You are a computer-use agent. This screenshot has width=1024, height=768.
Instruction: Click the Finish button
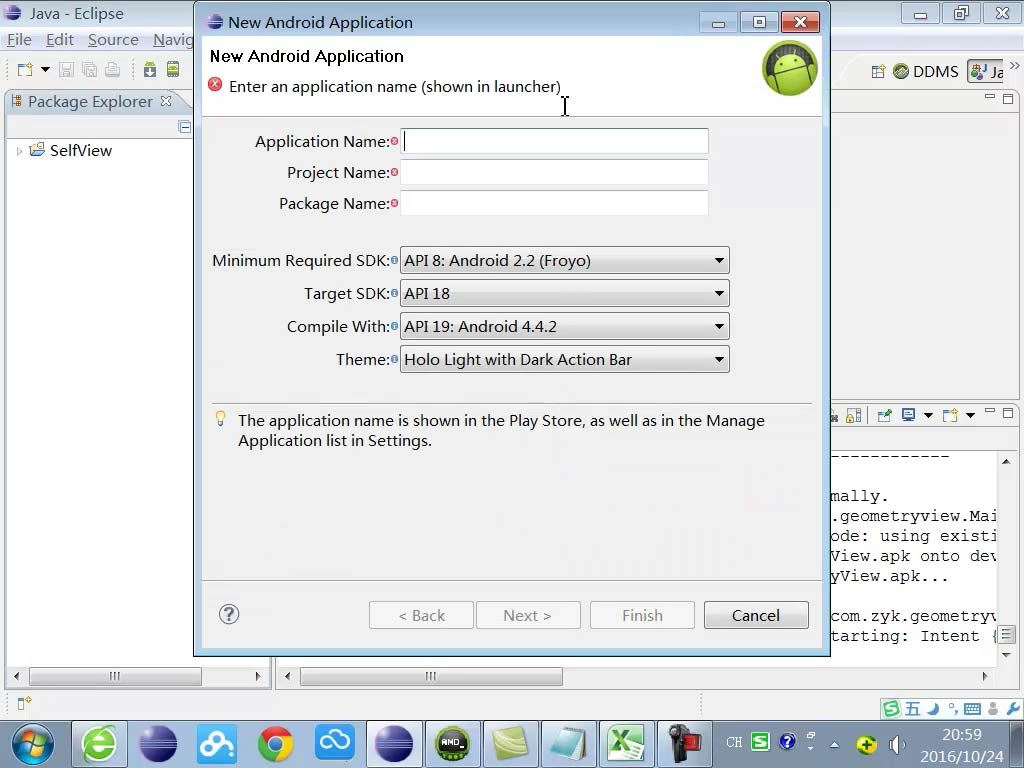[x=642, y=615]
